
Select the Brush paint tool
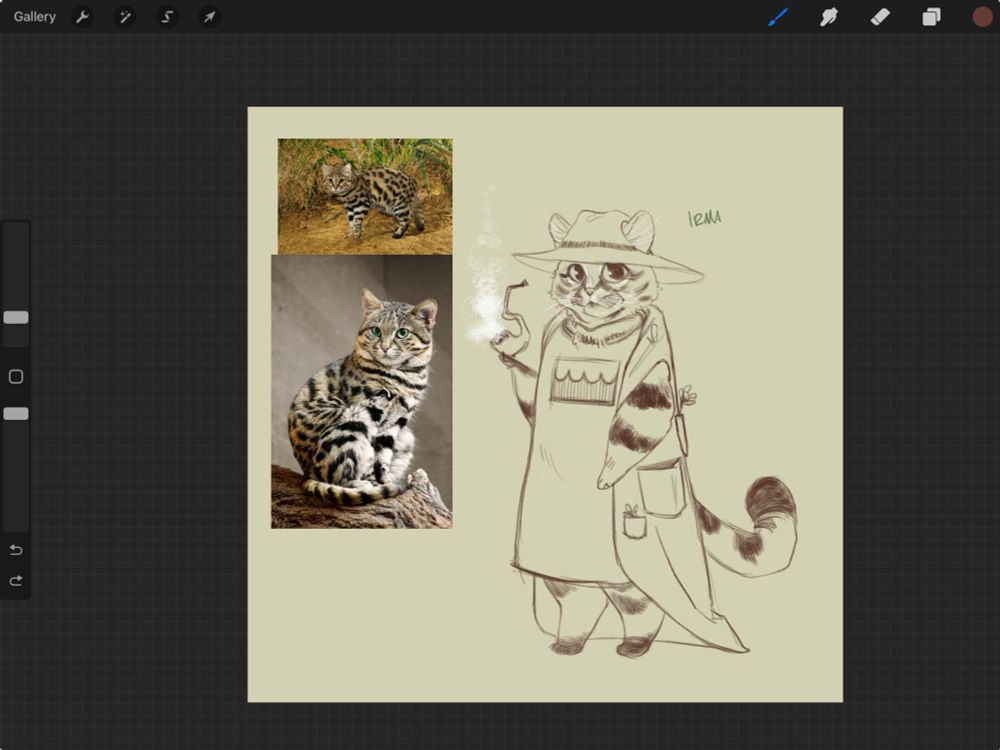pos(778,17)
